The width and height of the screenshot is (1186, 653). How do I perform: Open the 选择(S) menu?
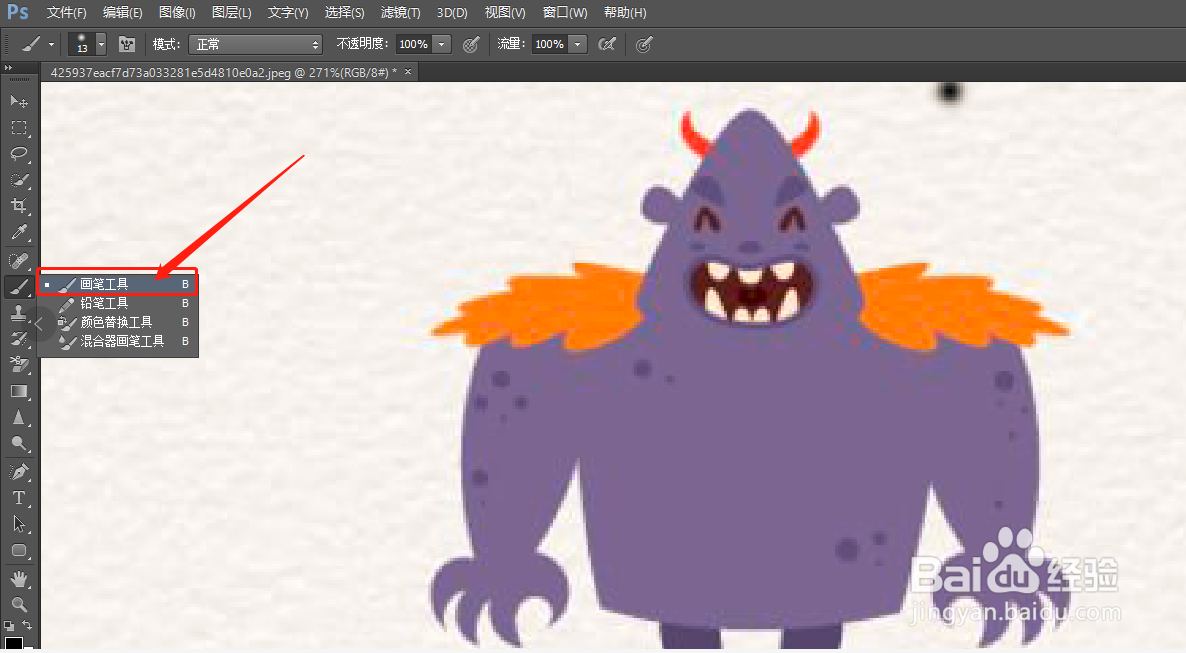344,13
